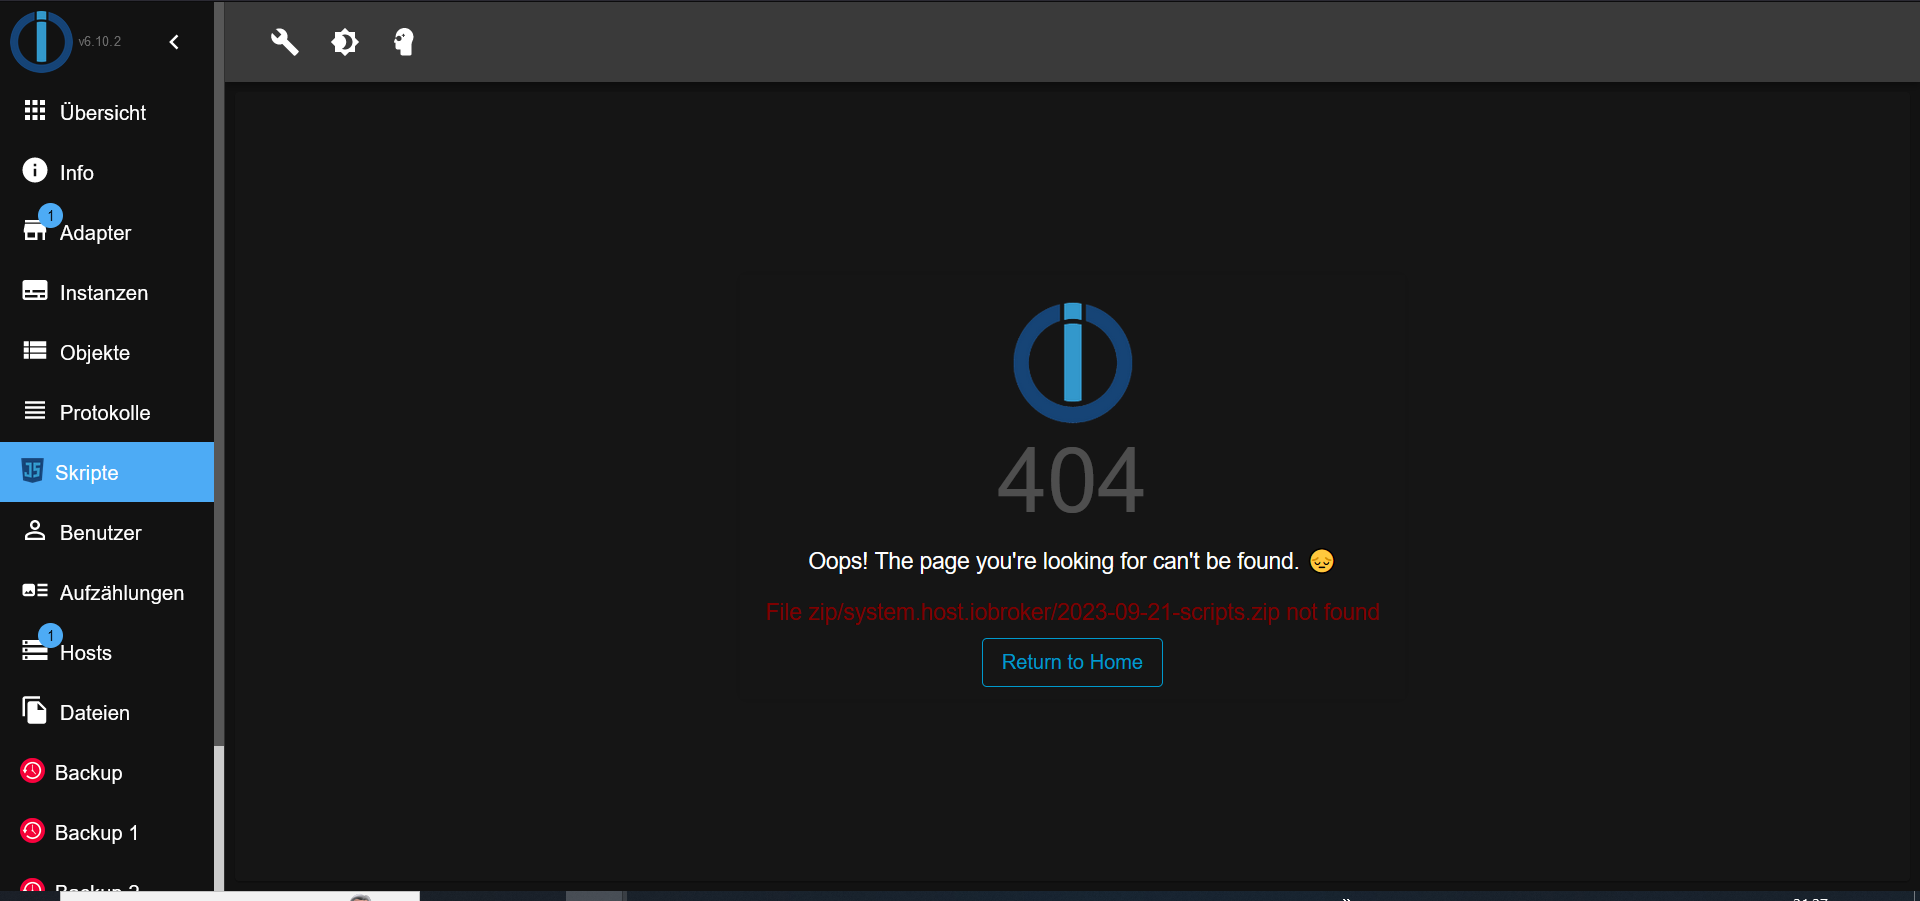Click the Backup clock icon

coord(33,771)
